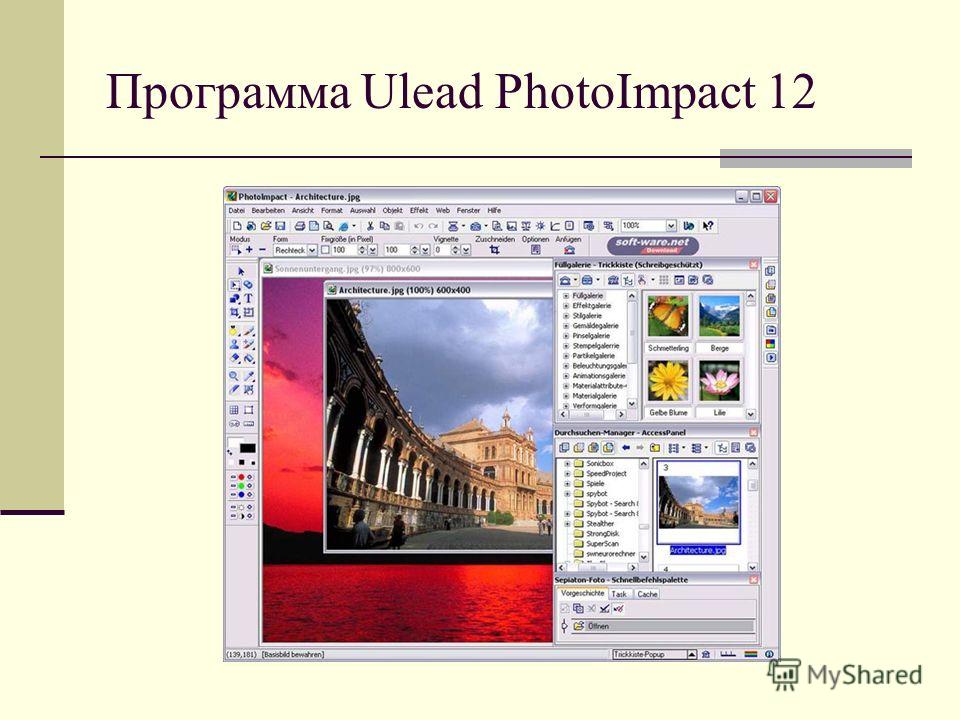The width and height of the screenshot is (960, 720).
Task: Click the Print icon
Action: [300, 226]
